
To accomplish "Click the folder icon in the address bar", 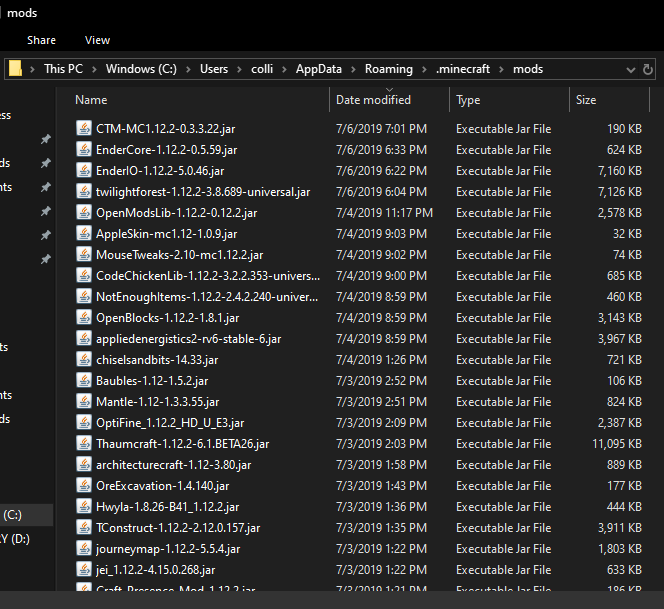I will pos(15,69).
